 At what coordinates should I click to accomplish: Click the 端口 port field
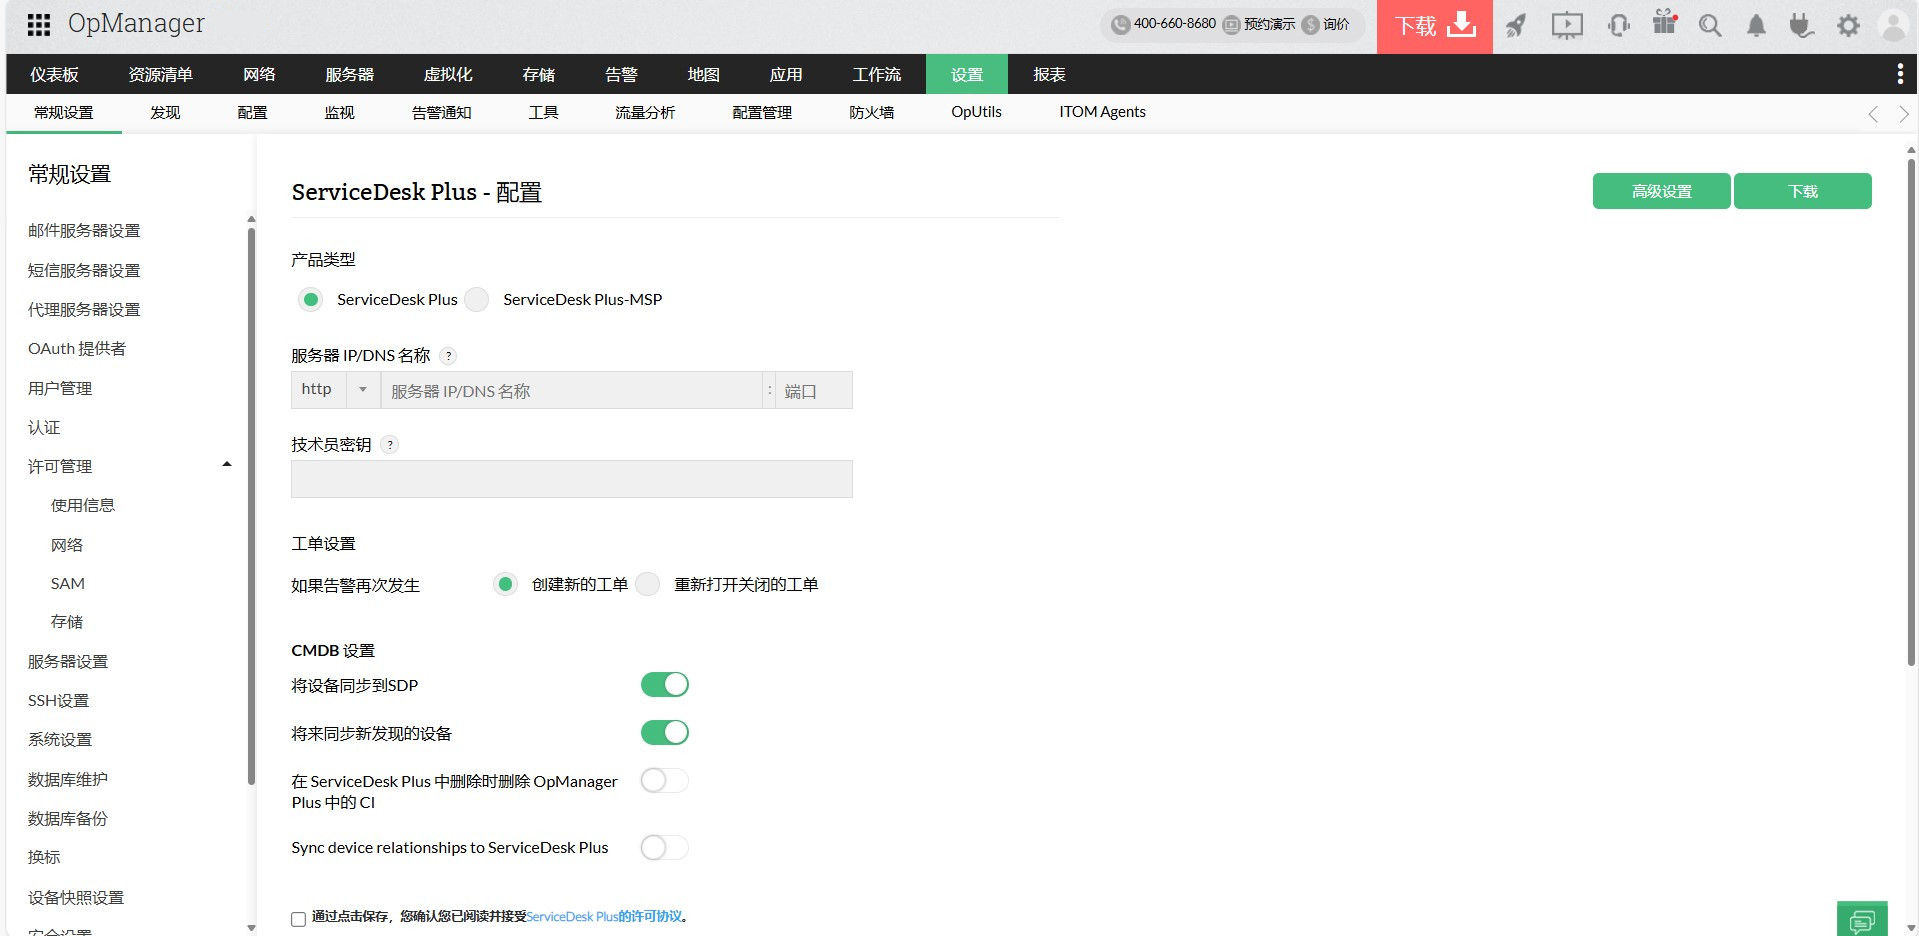tap(814, 390)
